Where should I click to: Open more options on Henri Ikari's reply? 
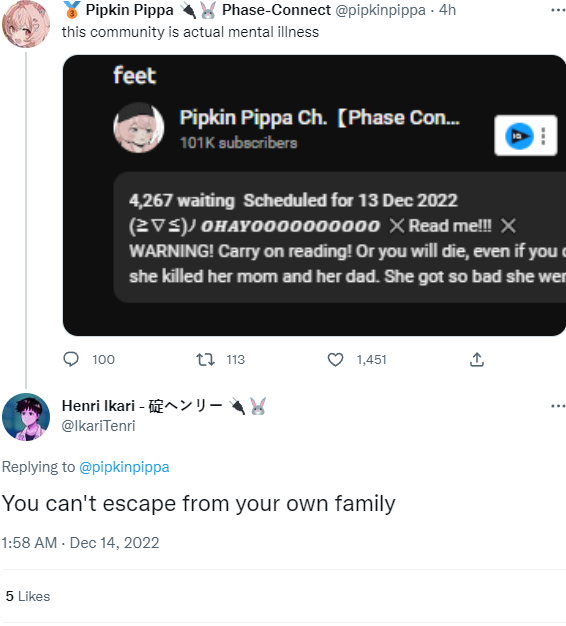coord(558,406)
